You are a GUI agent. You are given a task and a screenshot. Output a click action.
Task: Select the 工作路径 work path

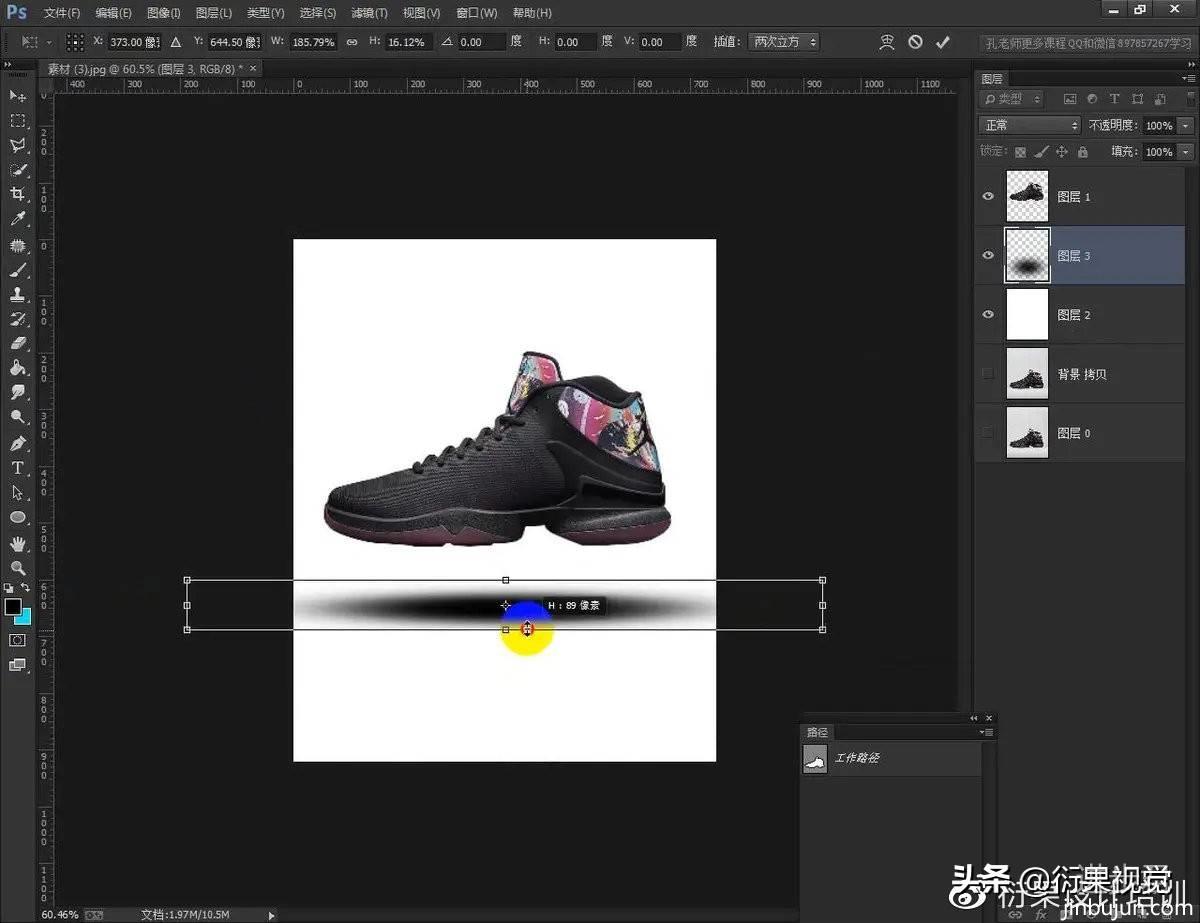892,759
